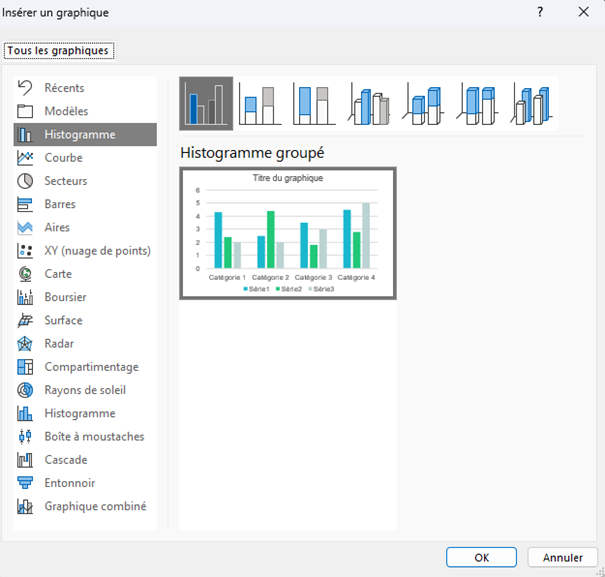Click the Histogramme groupé chart preview

288,233
